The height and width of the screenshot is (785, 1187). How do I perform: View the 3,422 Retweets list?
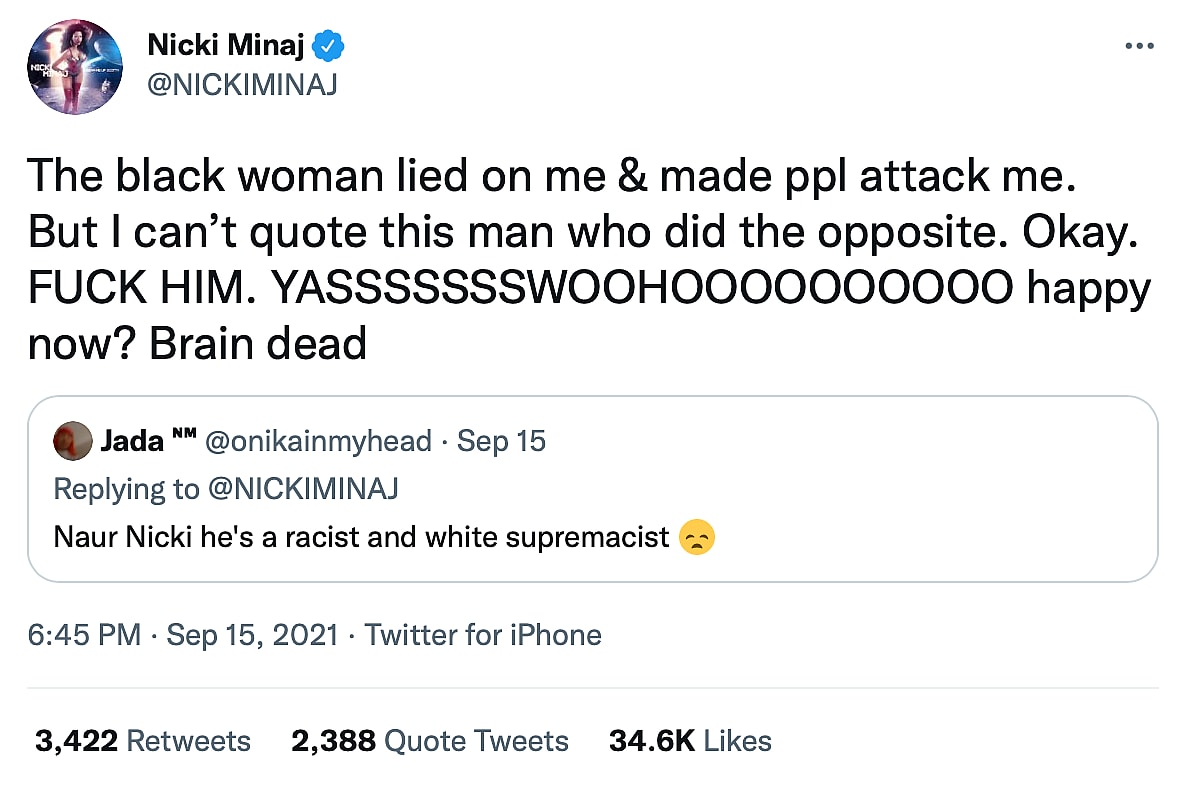point(142,741)
